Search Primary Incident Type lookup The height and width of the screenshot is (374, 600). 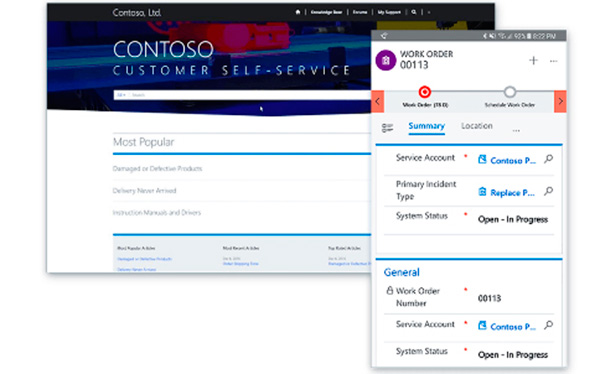coord(548,191)
